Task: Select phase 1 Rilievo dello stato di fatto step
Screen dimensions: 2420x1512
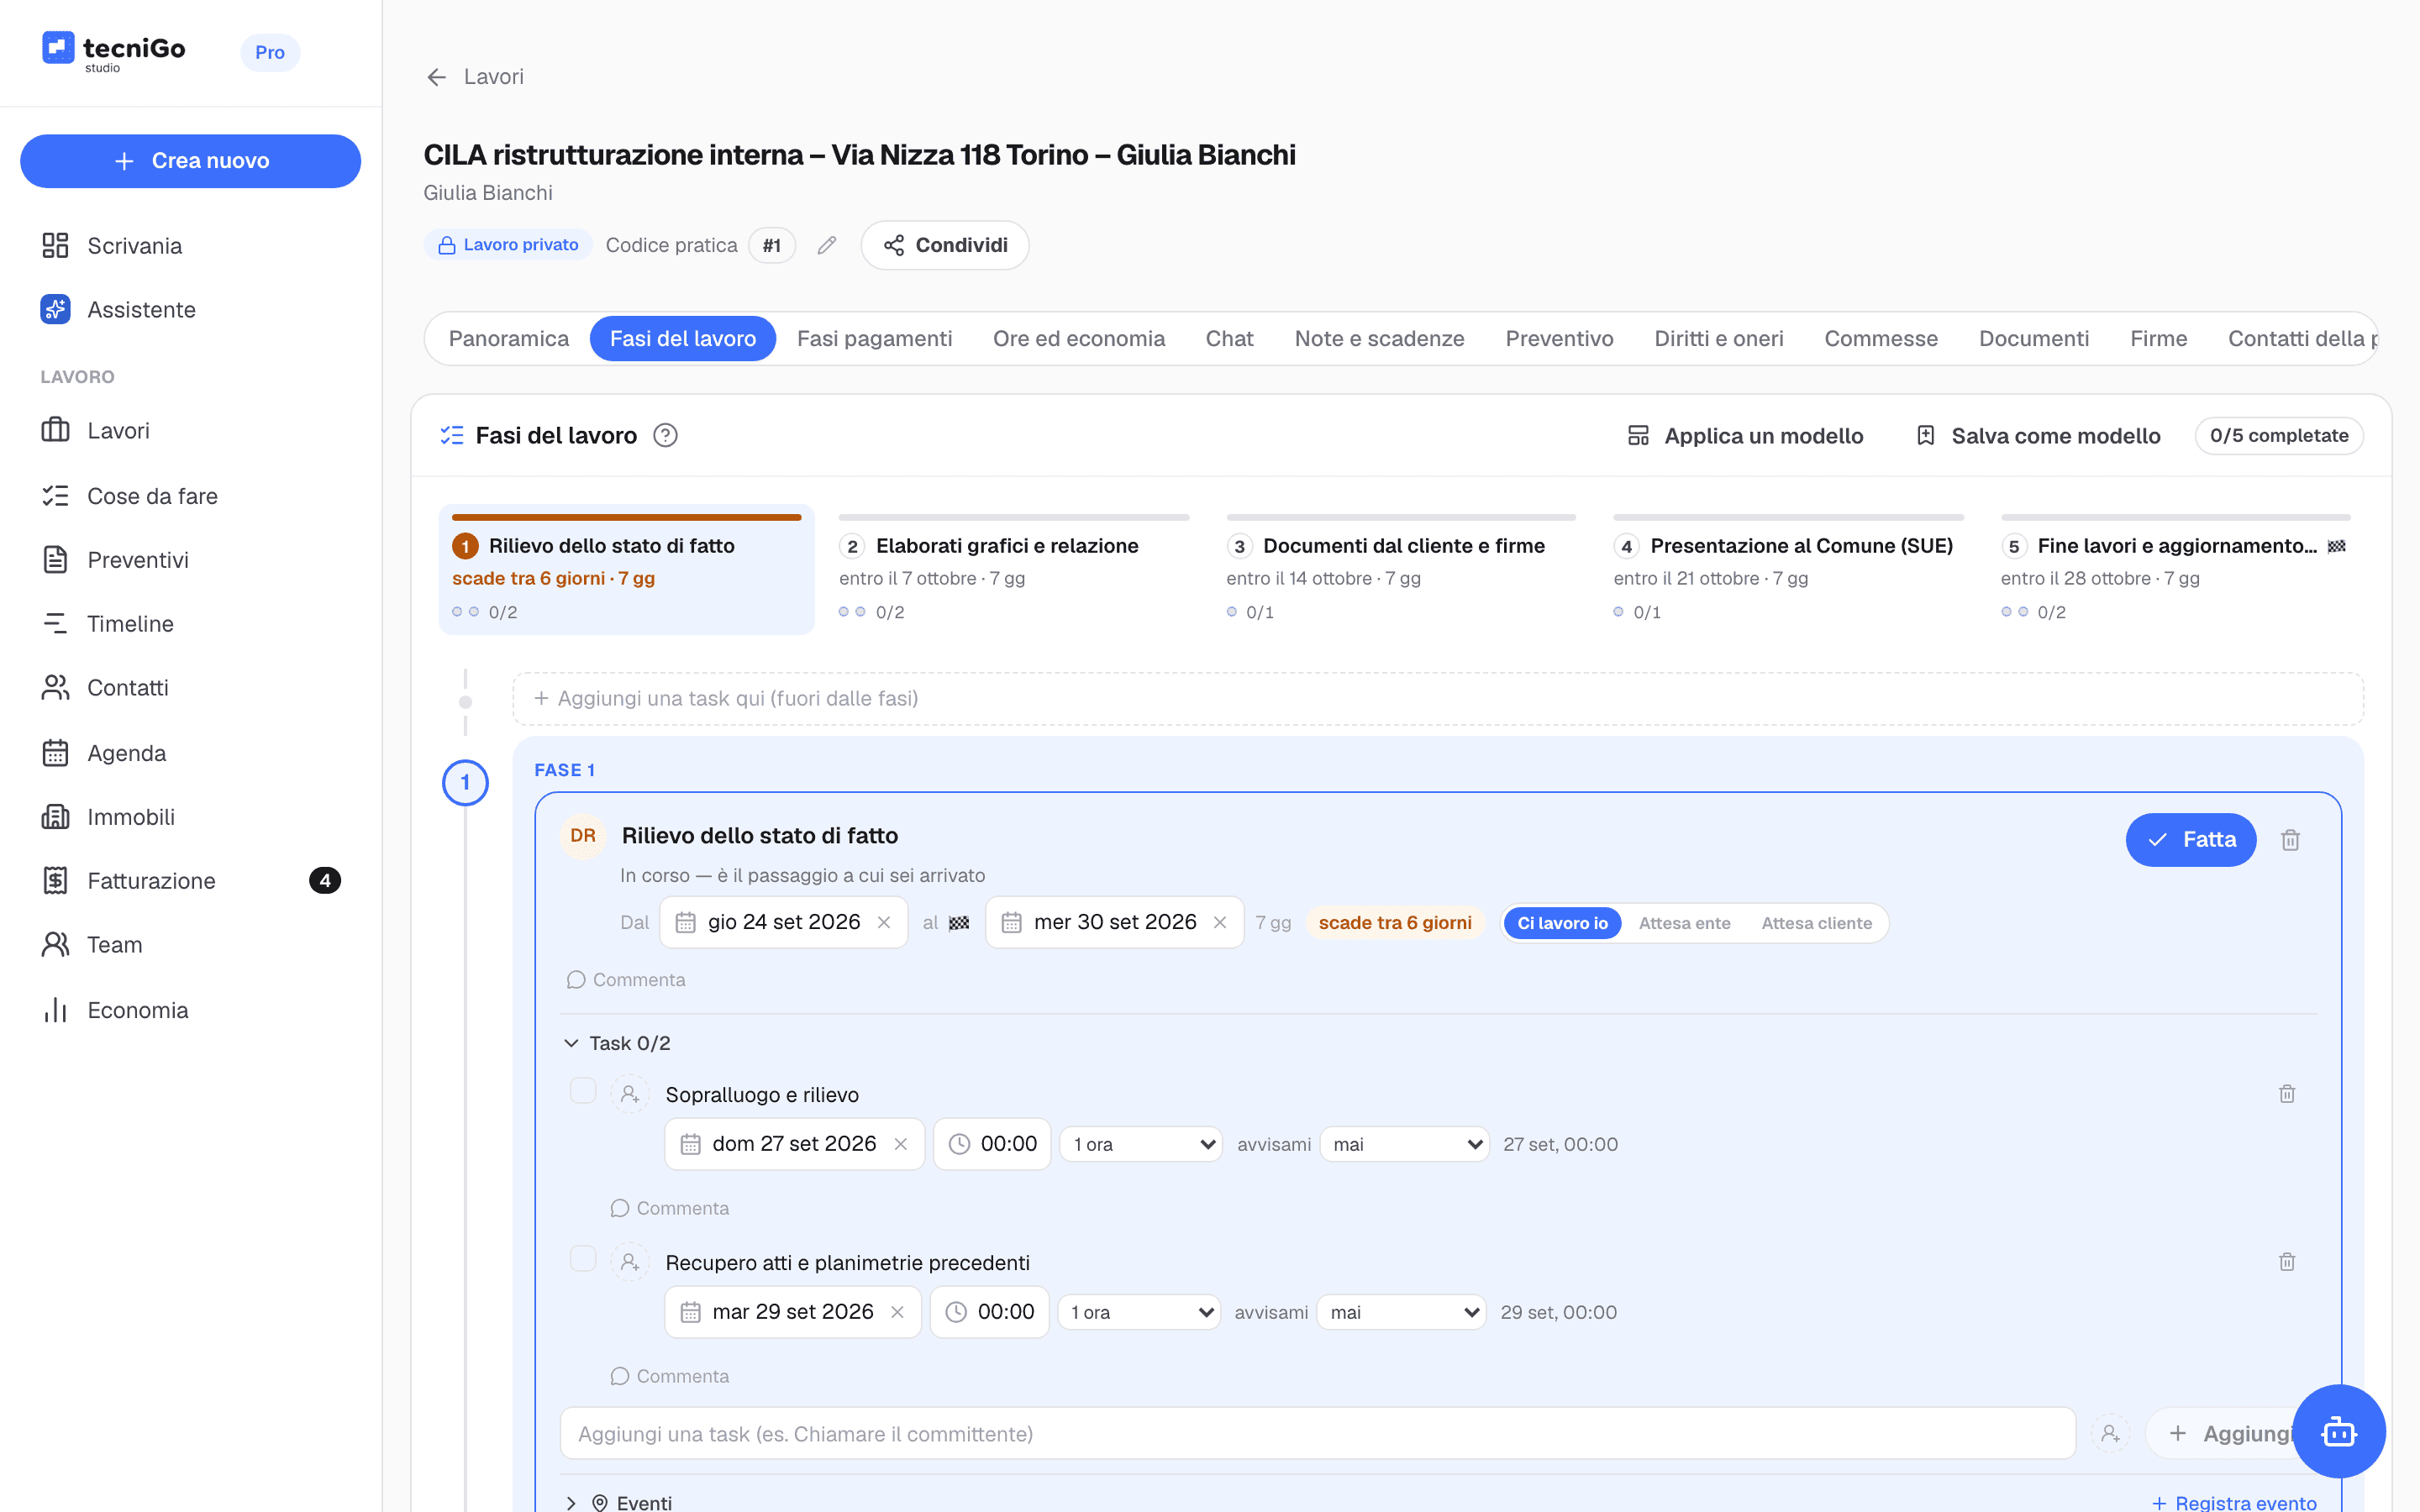Action: [x=626, y=569]
